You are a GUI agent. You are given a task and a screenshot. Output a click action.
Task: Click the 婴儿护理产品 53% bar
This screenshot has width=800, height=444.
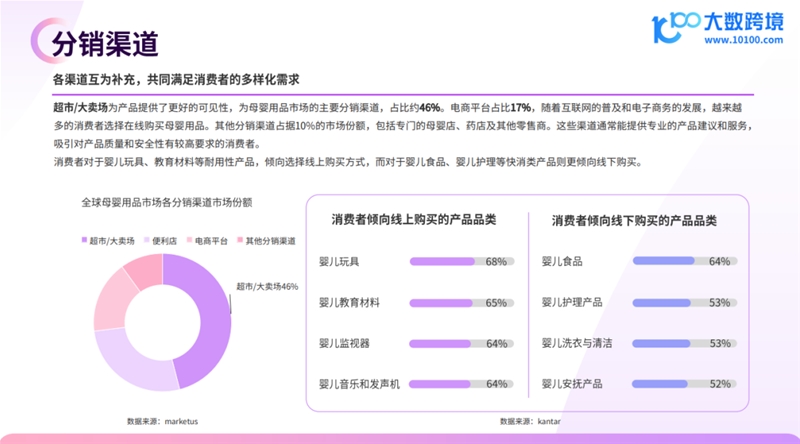click(685, 303)
